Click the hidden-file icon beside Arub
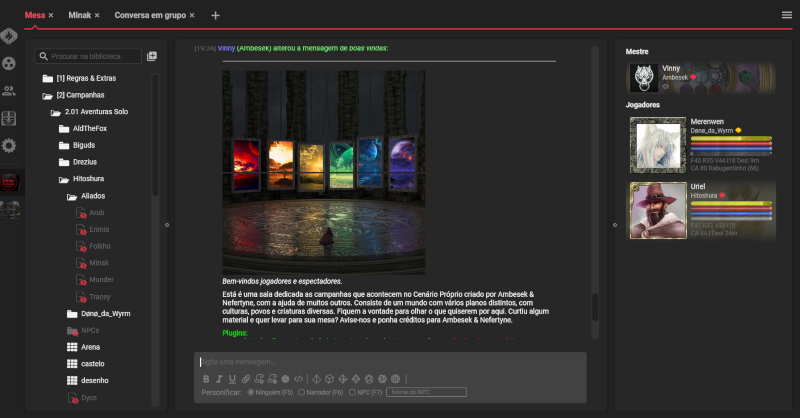The height and width of the screenshot is (418, 800). [81, 213]
